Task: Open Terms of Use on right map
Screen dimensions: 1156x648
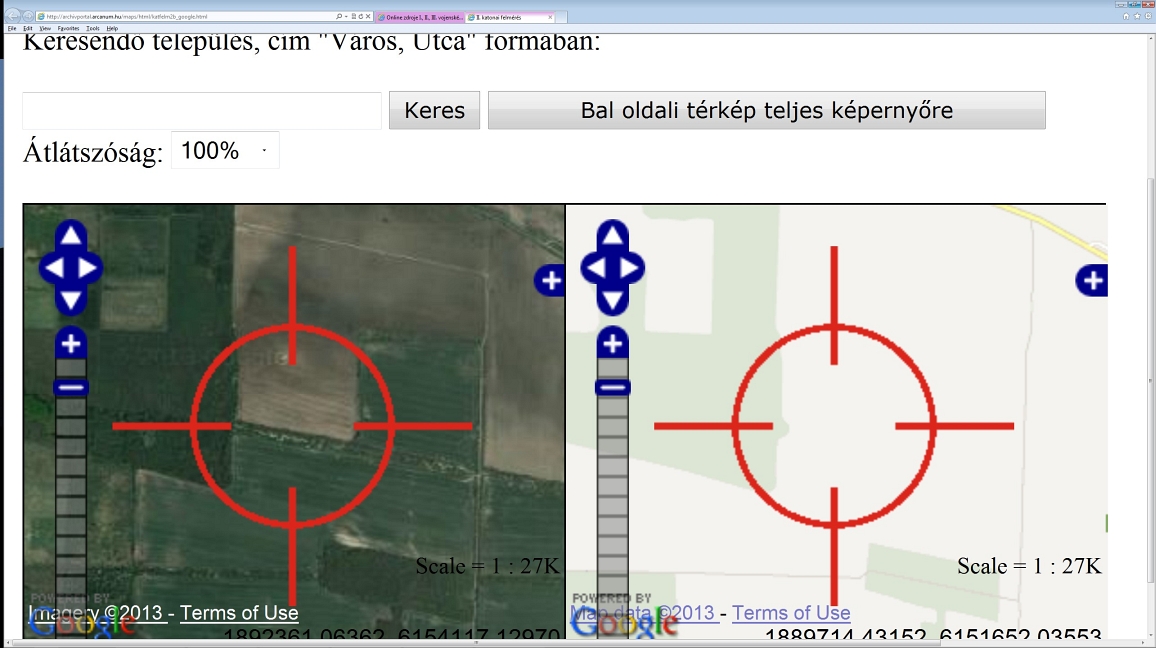Action: pos(791,613)
